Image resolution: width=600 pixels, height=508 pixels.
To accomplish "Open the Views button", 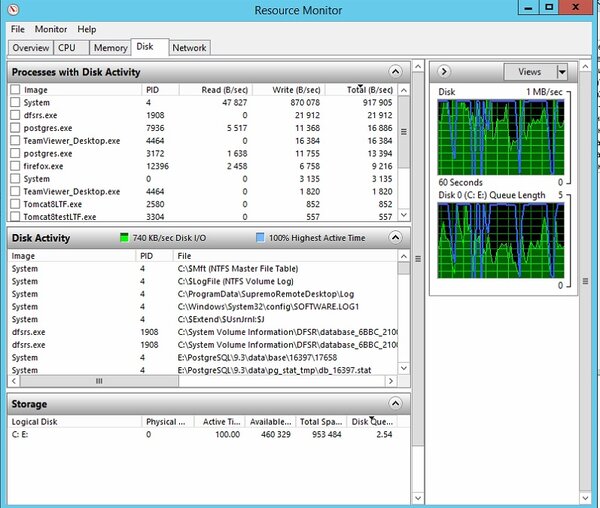I will 530,72.
